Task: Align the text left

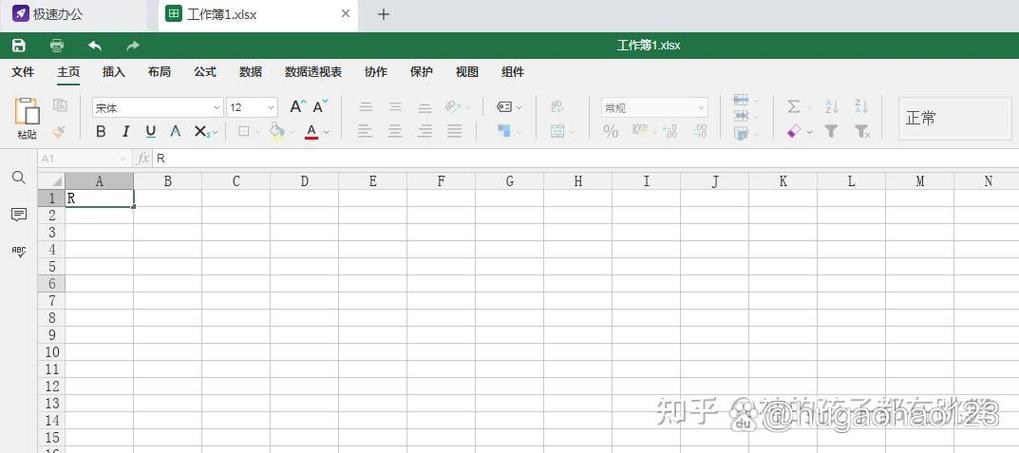Action: point(366,131)
